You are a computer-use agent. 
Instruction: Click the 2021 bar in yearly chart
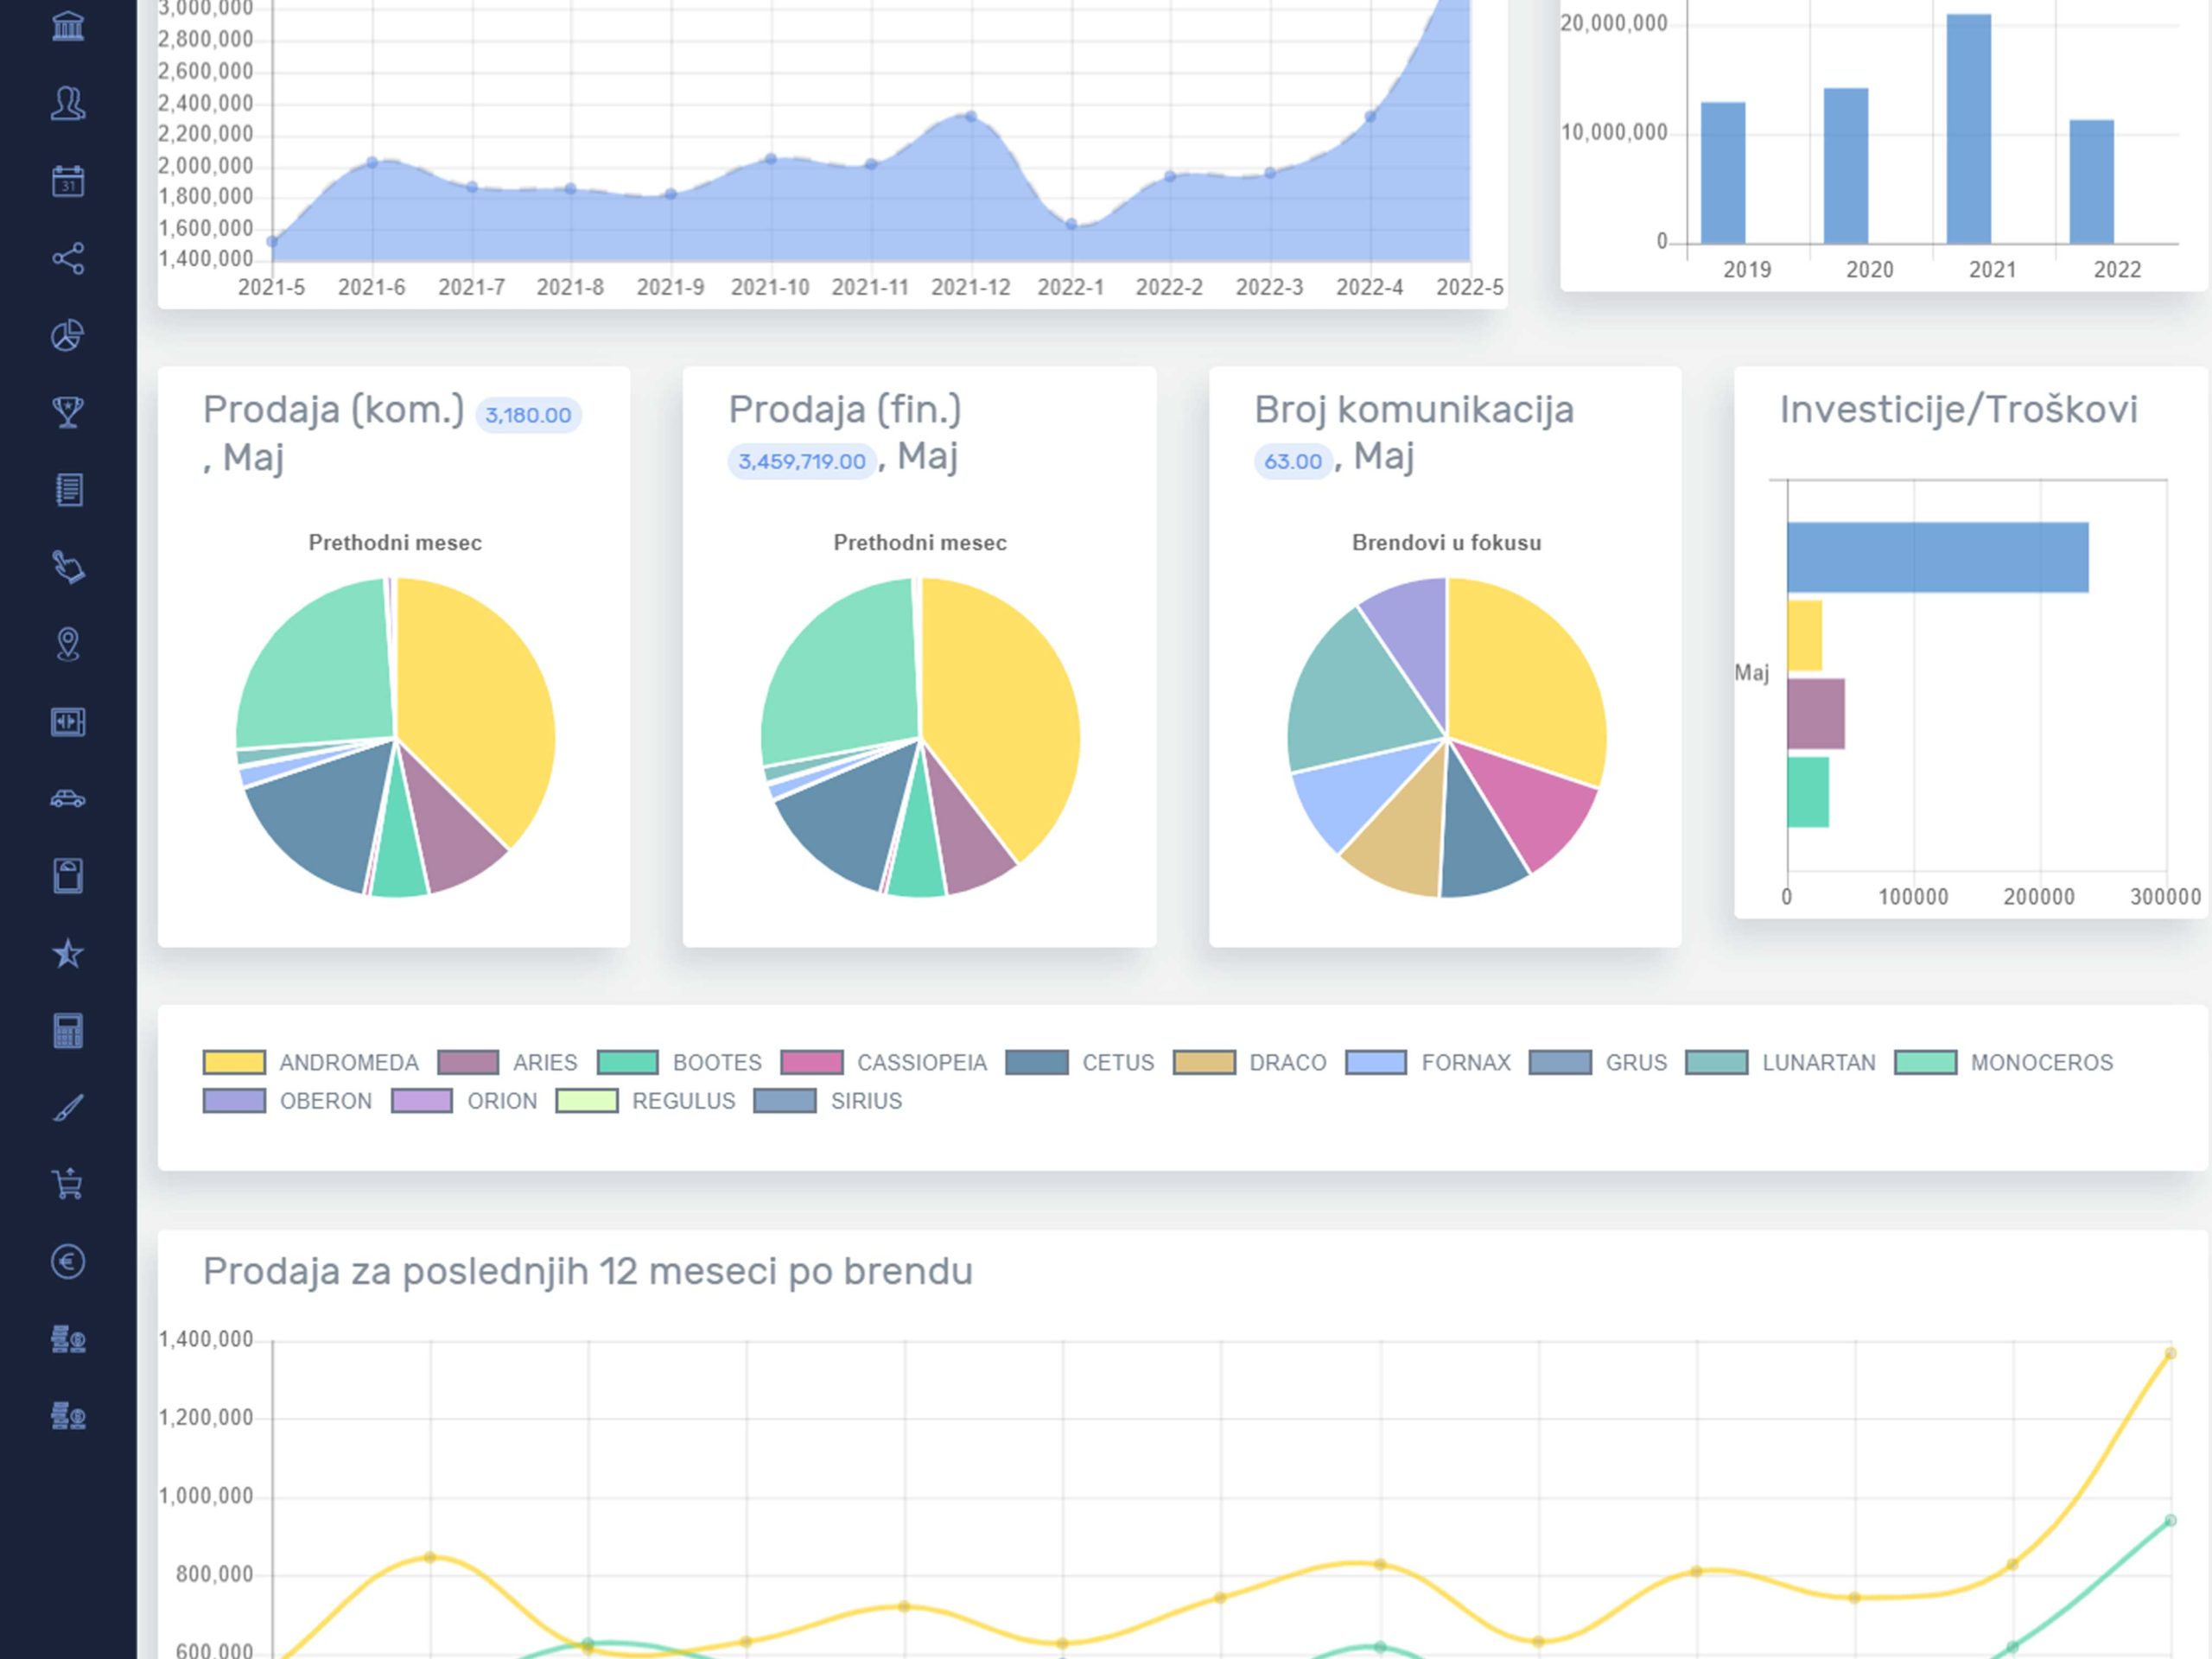[1968, 128]
